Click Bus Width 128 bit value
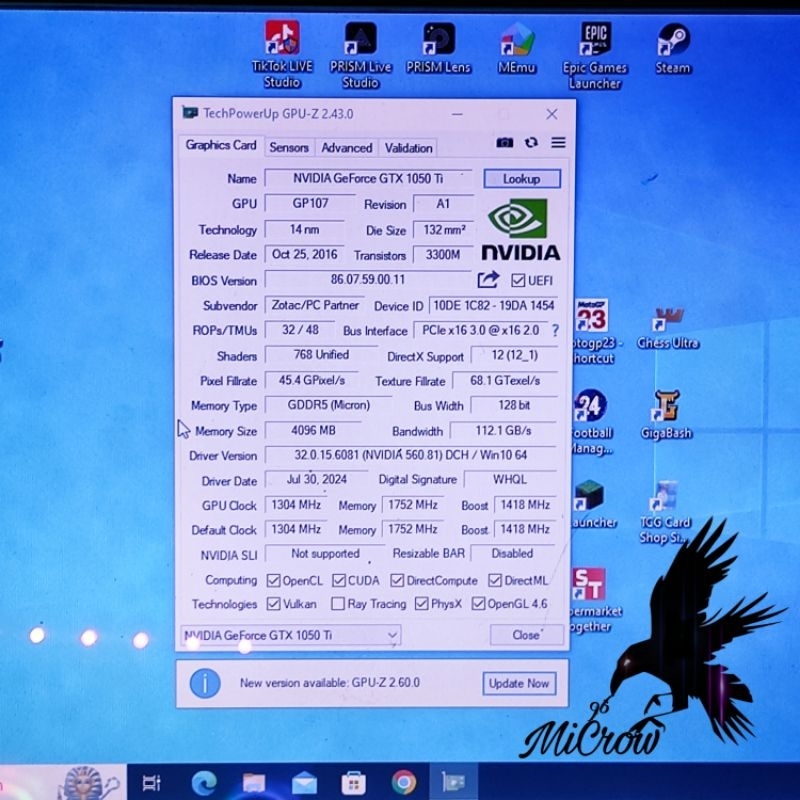This screenshot has width=800, height=800. pos(514,406)
